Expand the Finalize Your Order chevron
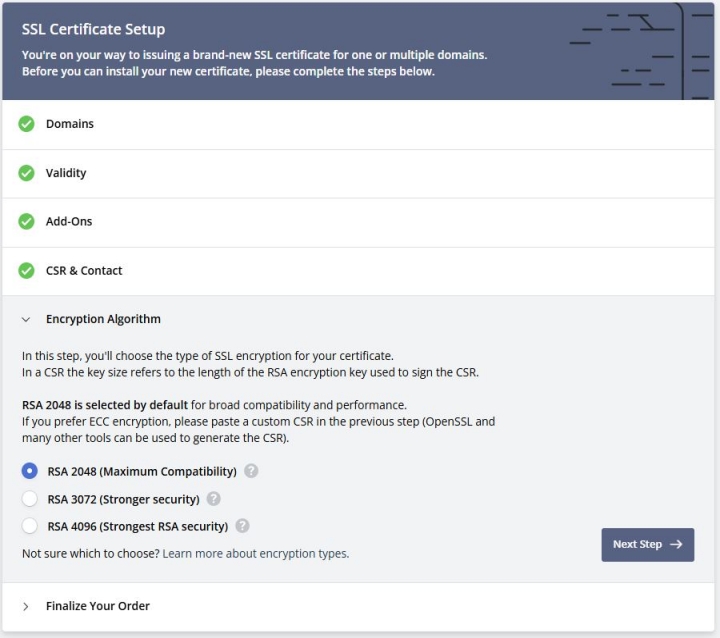 click(26, 606)
